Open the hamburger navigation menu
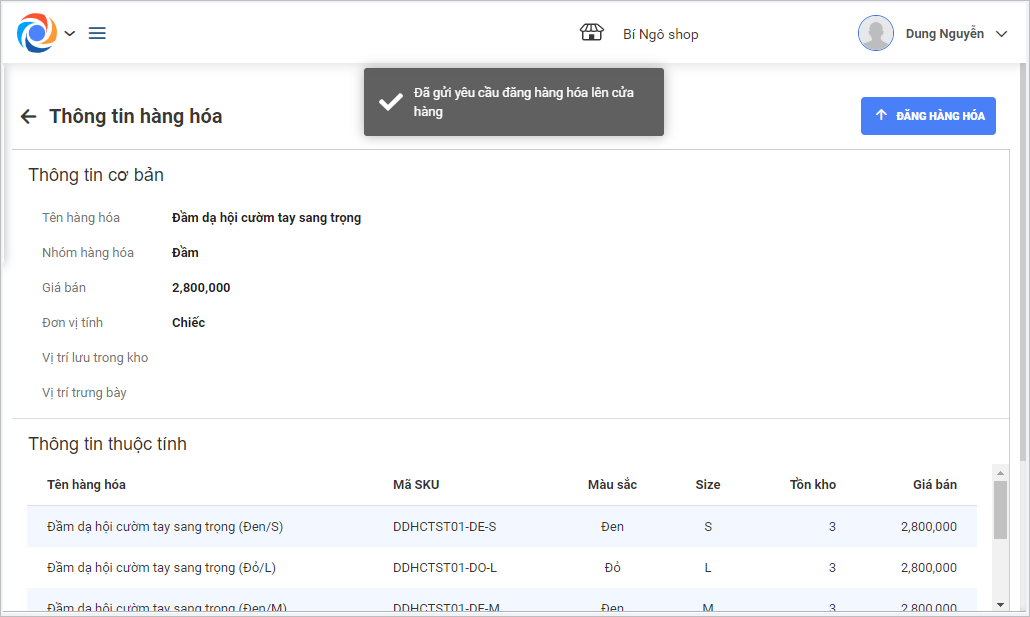Screen dimensions: 1030x617 (97, 33)
